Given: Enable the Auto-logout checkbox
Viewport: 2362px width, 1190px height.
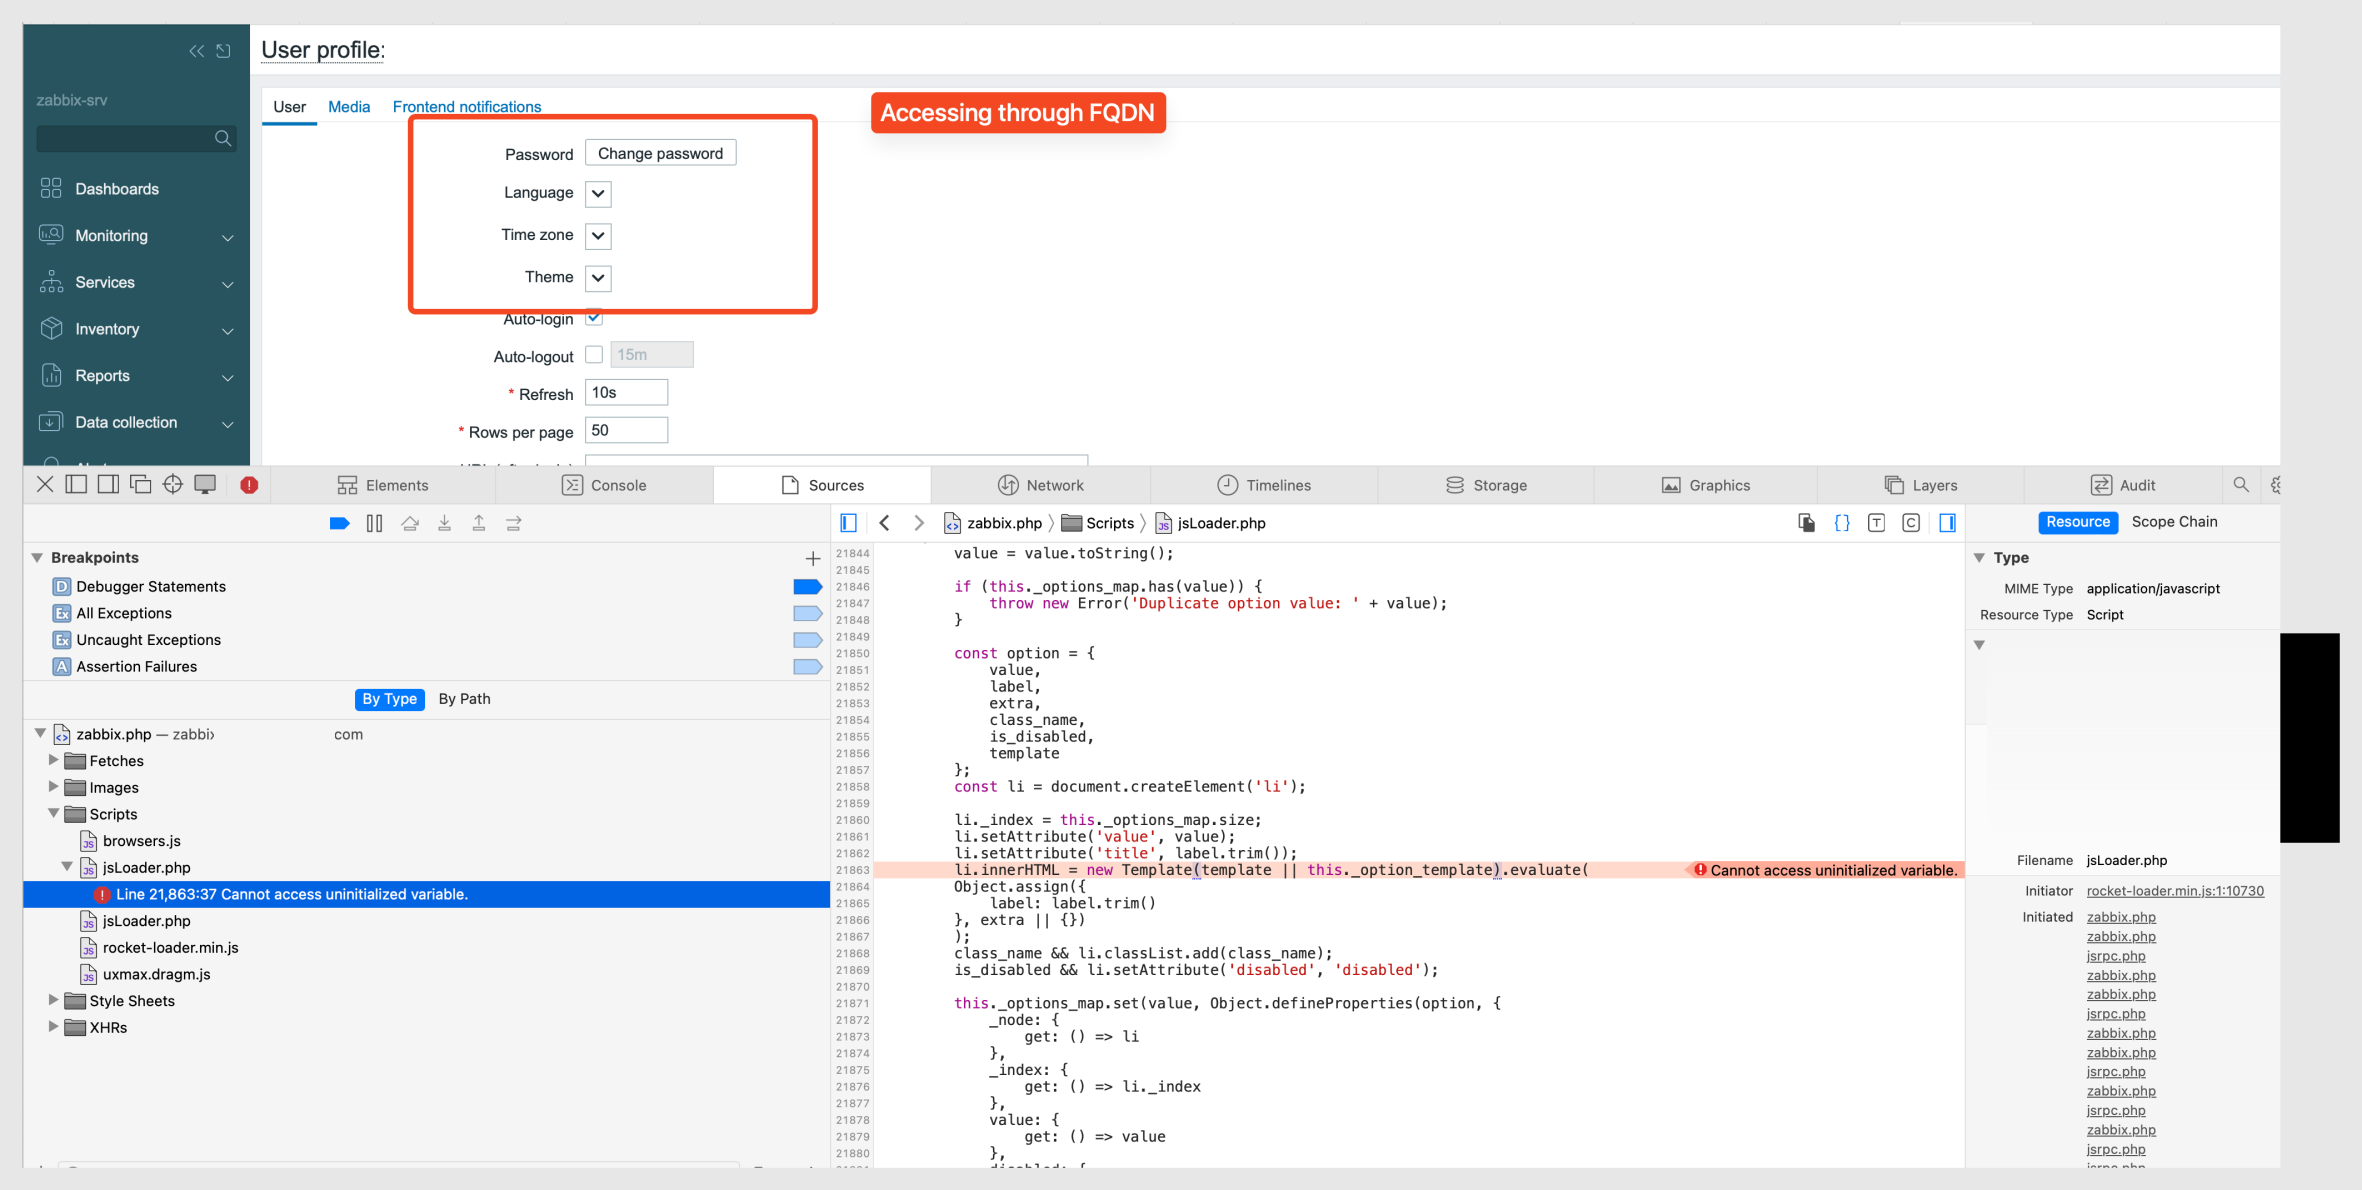Looking at the screenshot, I should tap(594, 355).
